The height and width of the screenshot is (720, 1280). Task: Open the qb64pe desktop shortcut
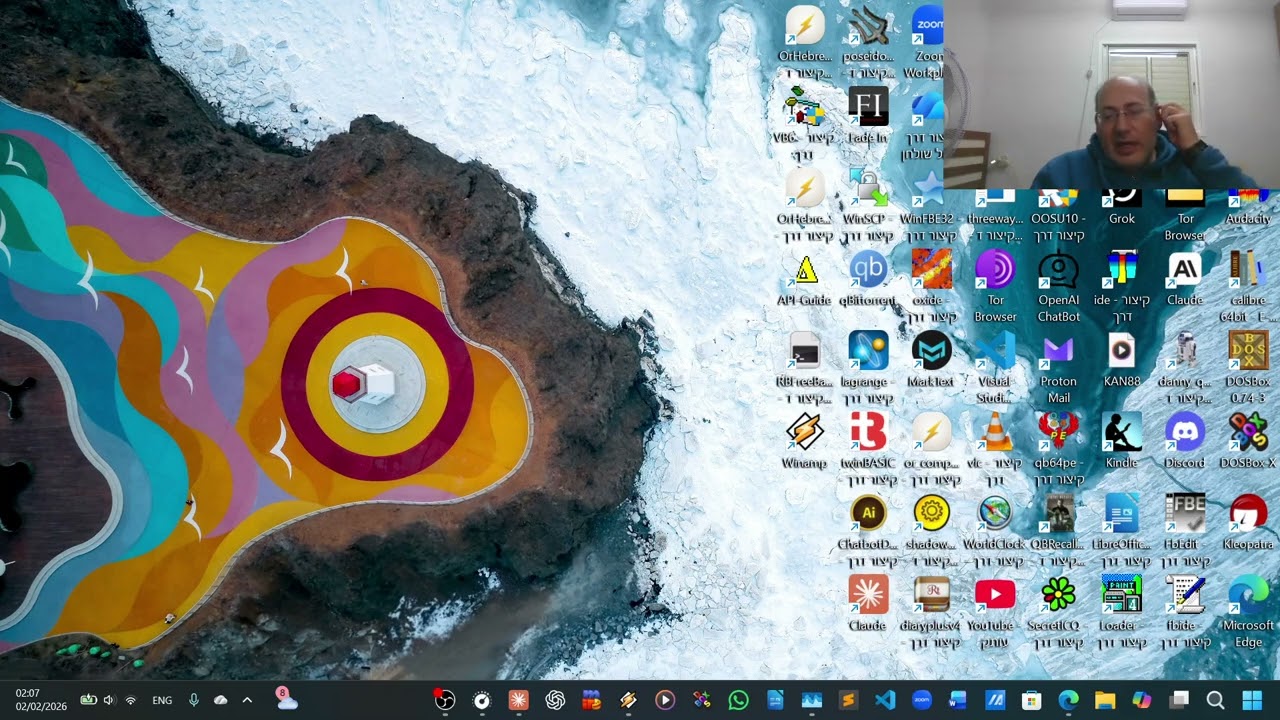[x=1058, y=432]
